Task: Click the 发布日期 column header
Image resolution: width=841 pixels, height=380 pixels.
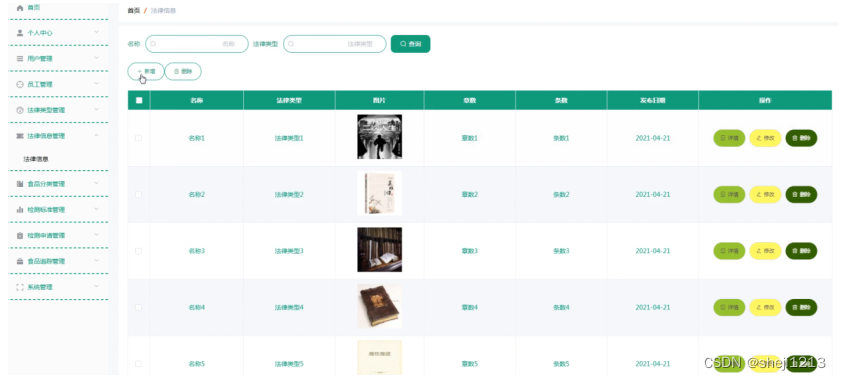Action: click(x=653, y=100)
